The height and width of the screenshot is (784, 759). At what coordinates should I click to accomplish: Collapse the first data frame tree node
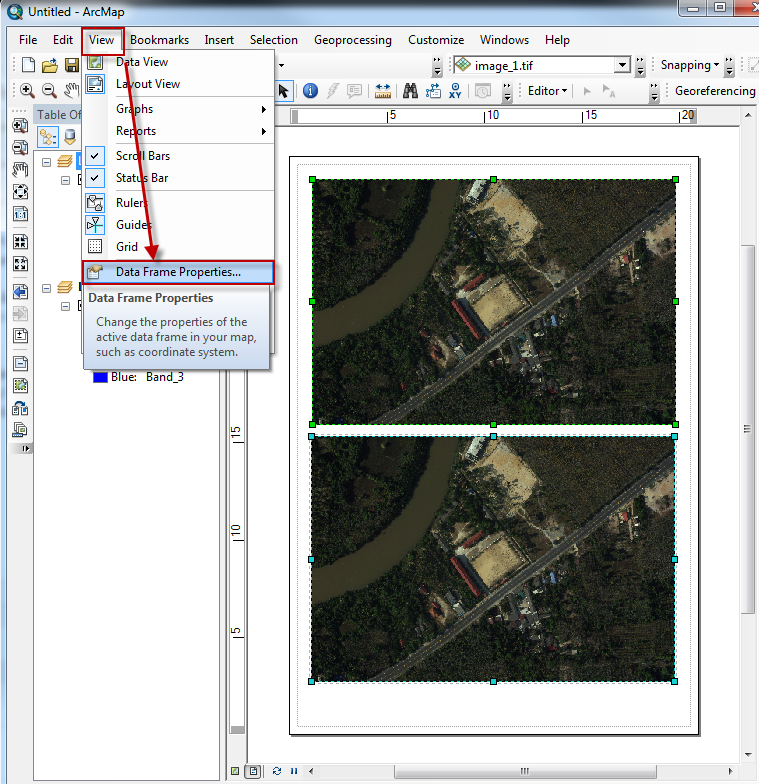click(x=46, y=162)
